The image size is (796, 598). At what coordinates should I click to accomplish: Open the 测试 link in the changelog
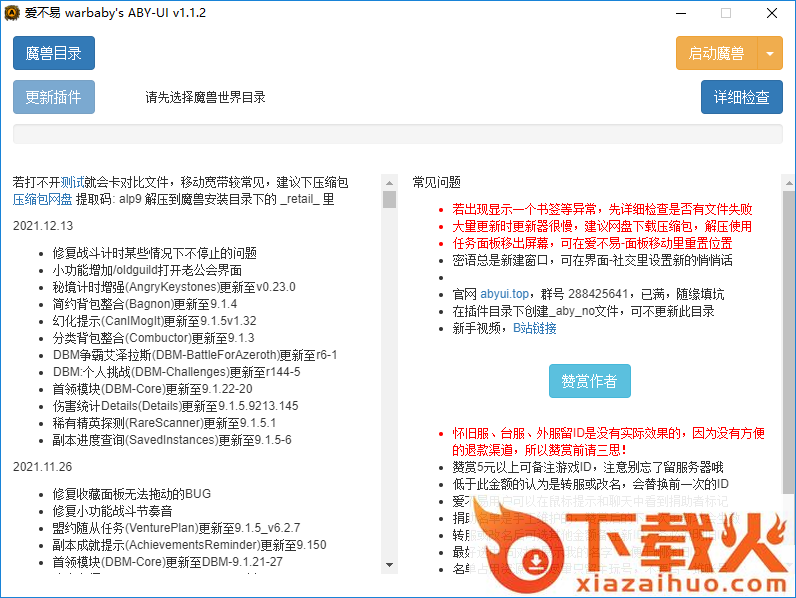click(x=72, y=182)
